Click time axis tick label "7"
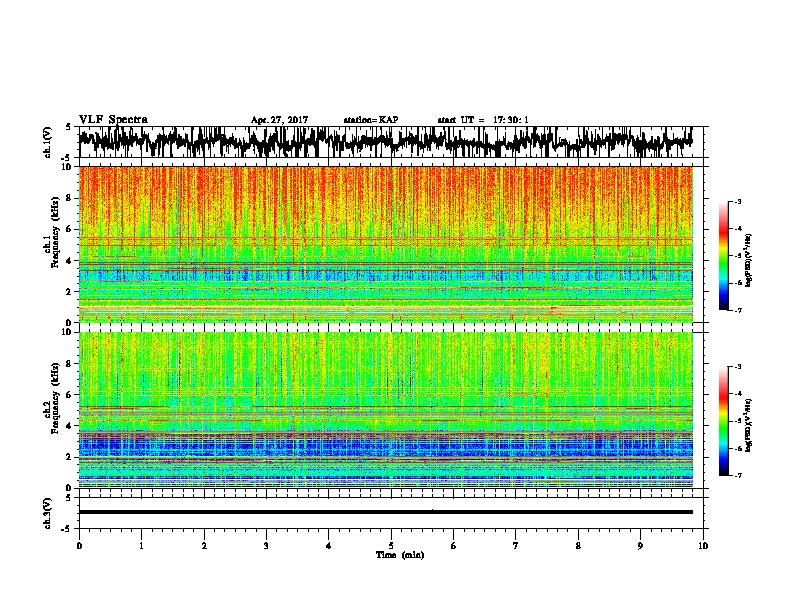792x612 pixels. 516,545
